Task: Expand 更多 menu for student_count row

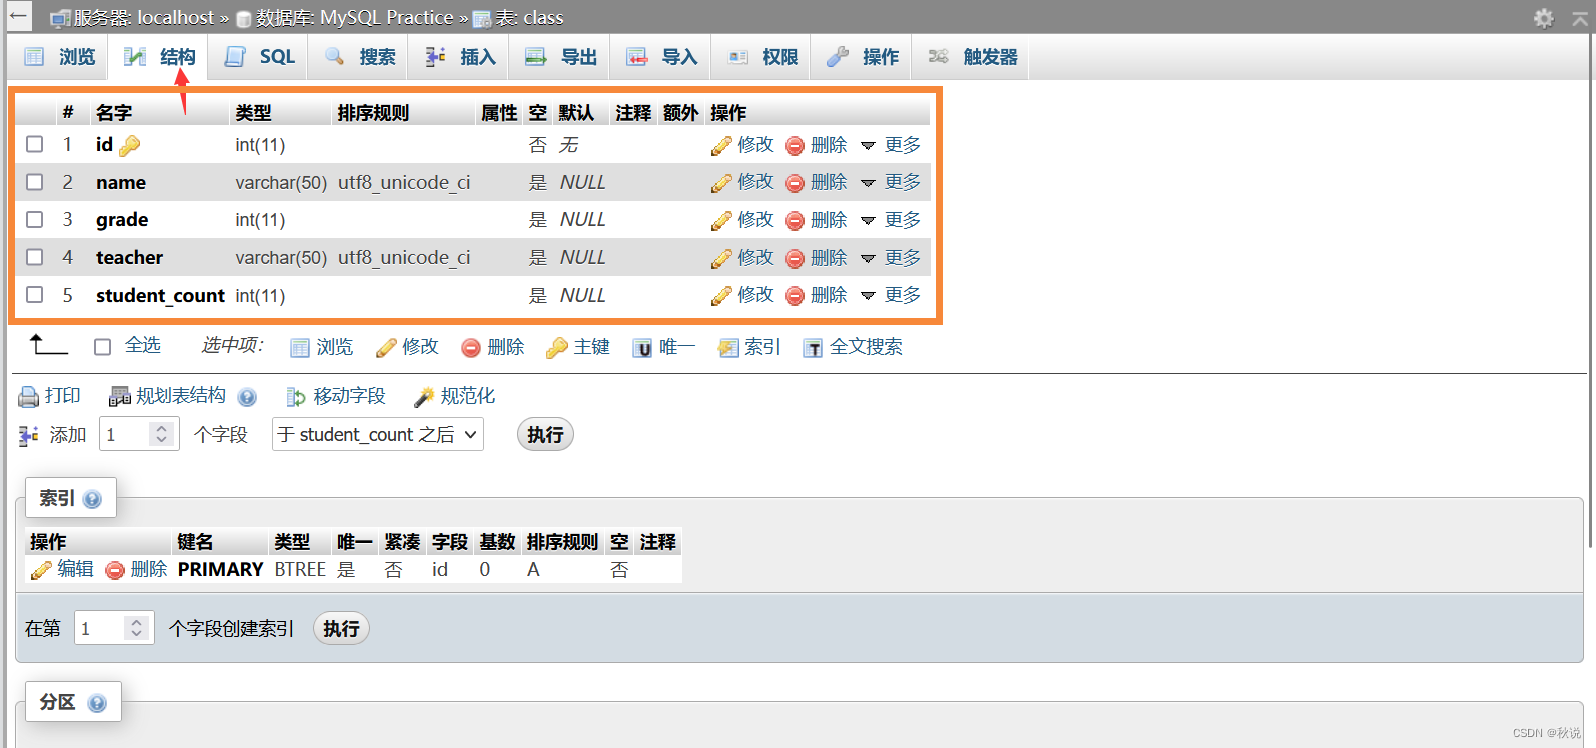Action: (891, 295)
